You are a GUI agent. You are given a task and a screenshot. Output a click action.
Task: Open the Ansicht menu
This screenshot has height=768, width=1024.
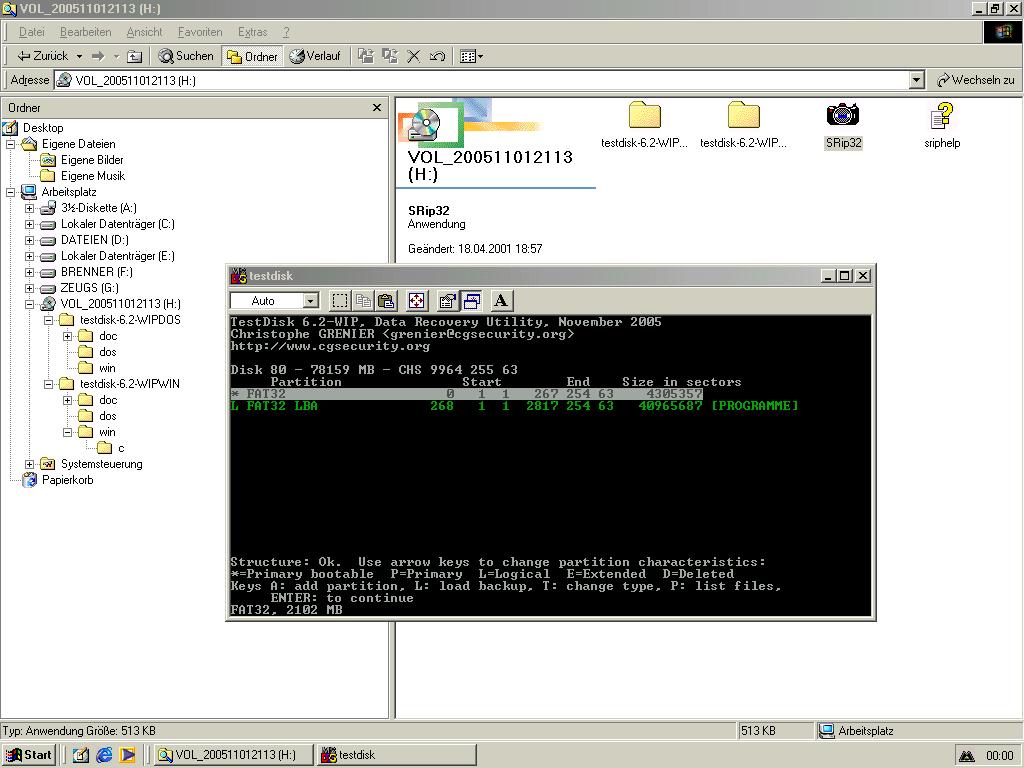coord(144,32)
